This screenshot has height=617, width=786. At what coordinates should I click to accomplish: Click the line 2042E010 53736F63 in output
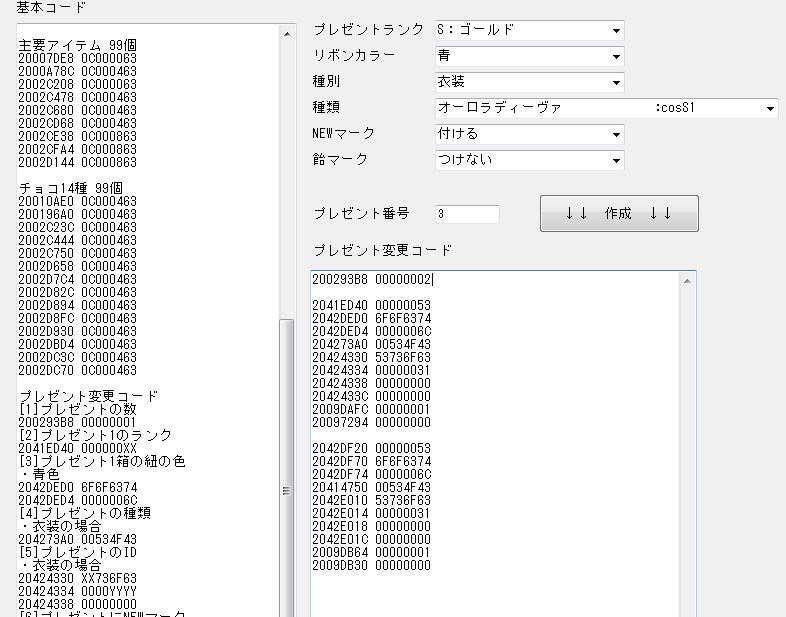(x=371, y=501)
